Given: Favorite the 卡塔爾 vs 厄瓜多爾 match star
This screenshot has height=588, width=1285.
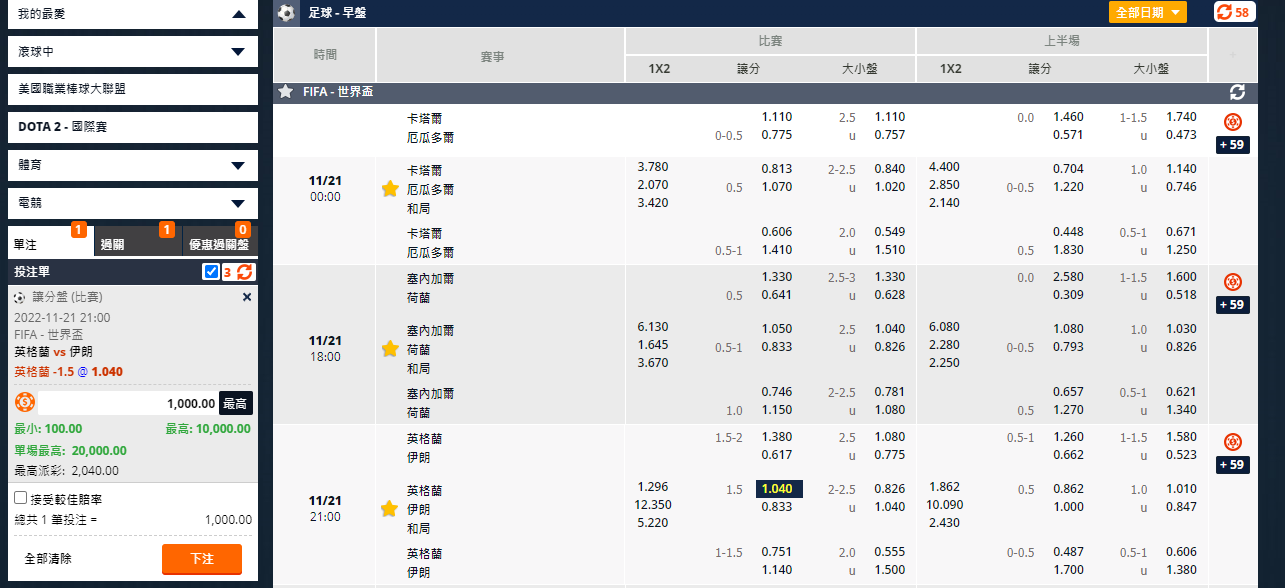Looking at the screenshot, I should click(390, 188).
